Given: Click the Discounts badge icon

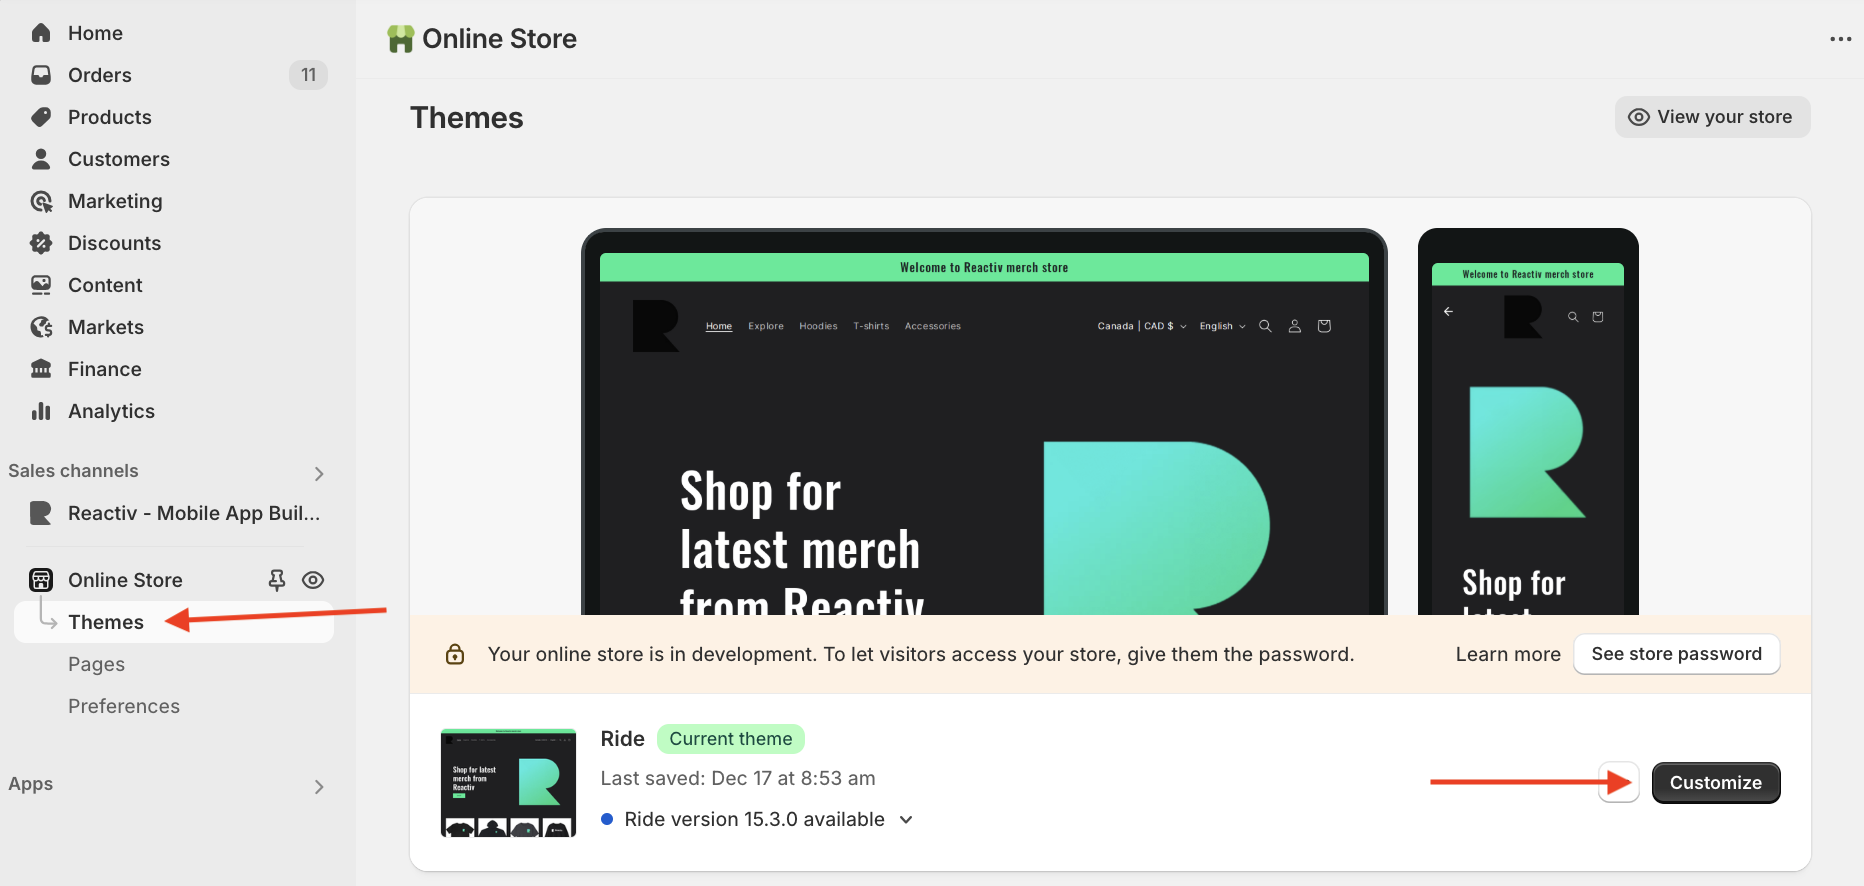Looking at the screenshot, I should point(41,243).
